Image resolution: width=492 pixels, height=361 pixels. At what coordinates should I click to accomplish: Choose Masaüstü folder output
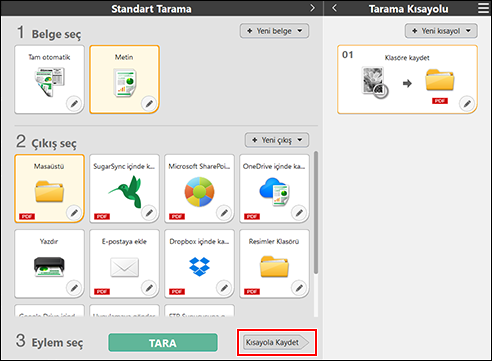(x=49, y=189)
